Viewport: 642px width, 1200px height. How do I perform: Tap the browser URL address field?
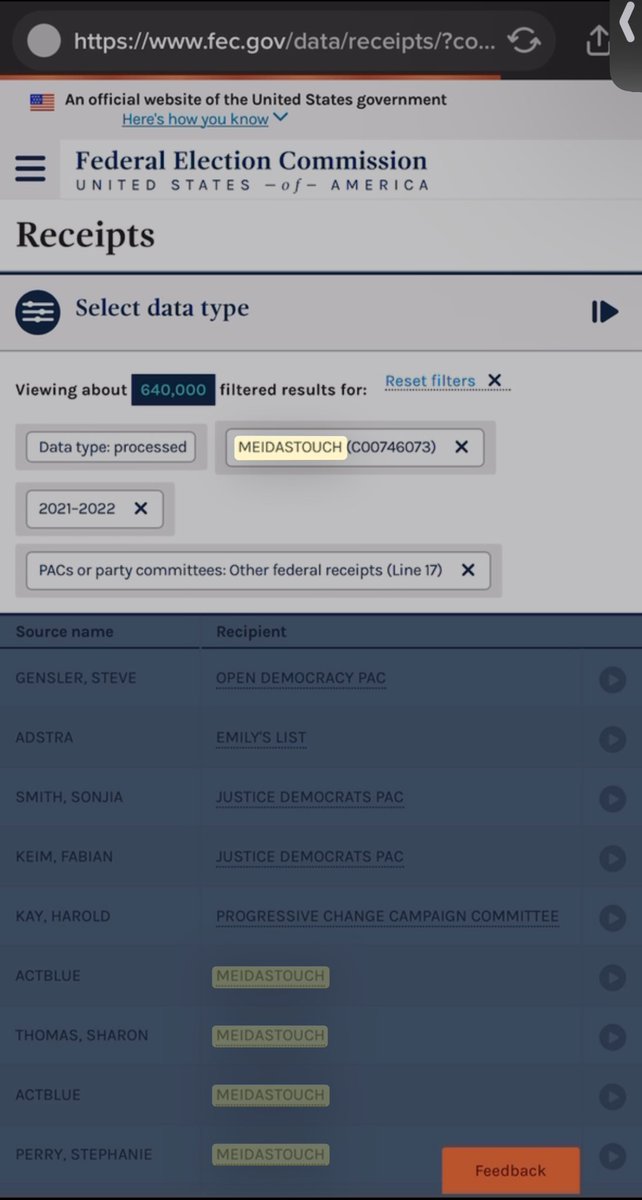click(280, 41)
